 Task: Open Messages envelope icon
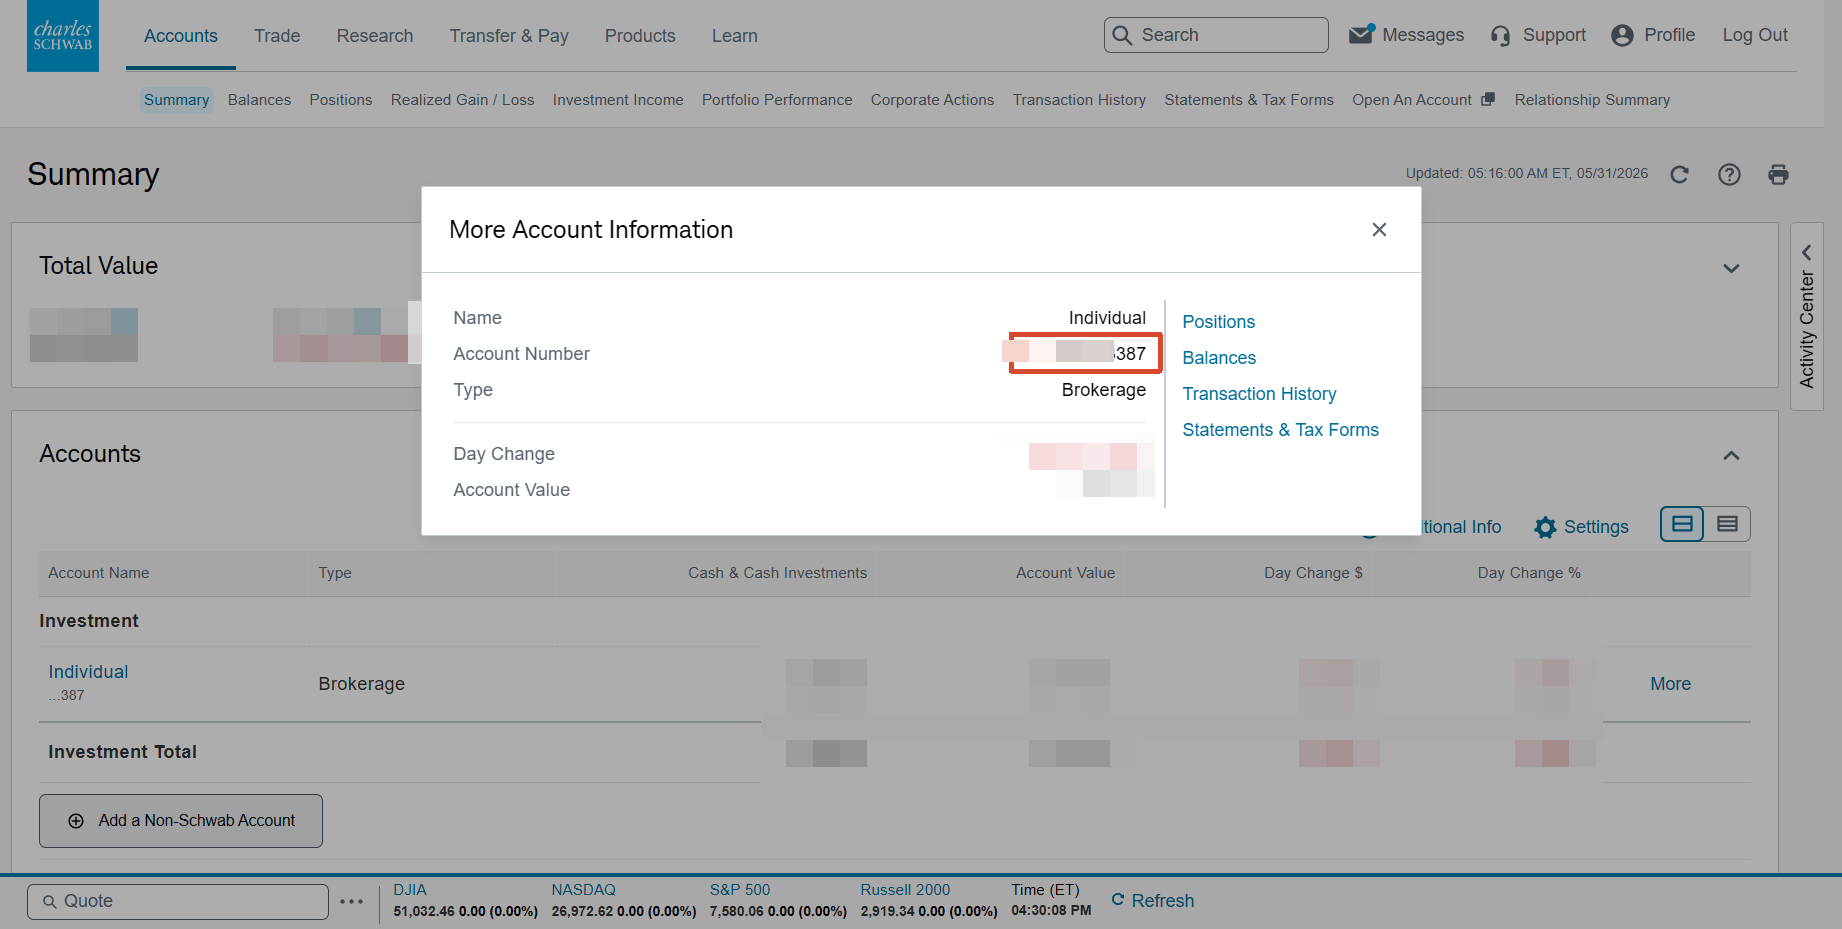[x=1361, y=35]
